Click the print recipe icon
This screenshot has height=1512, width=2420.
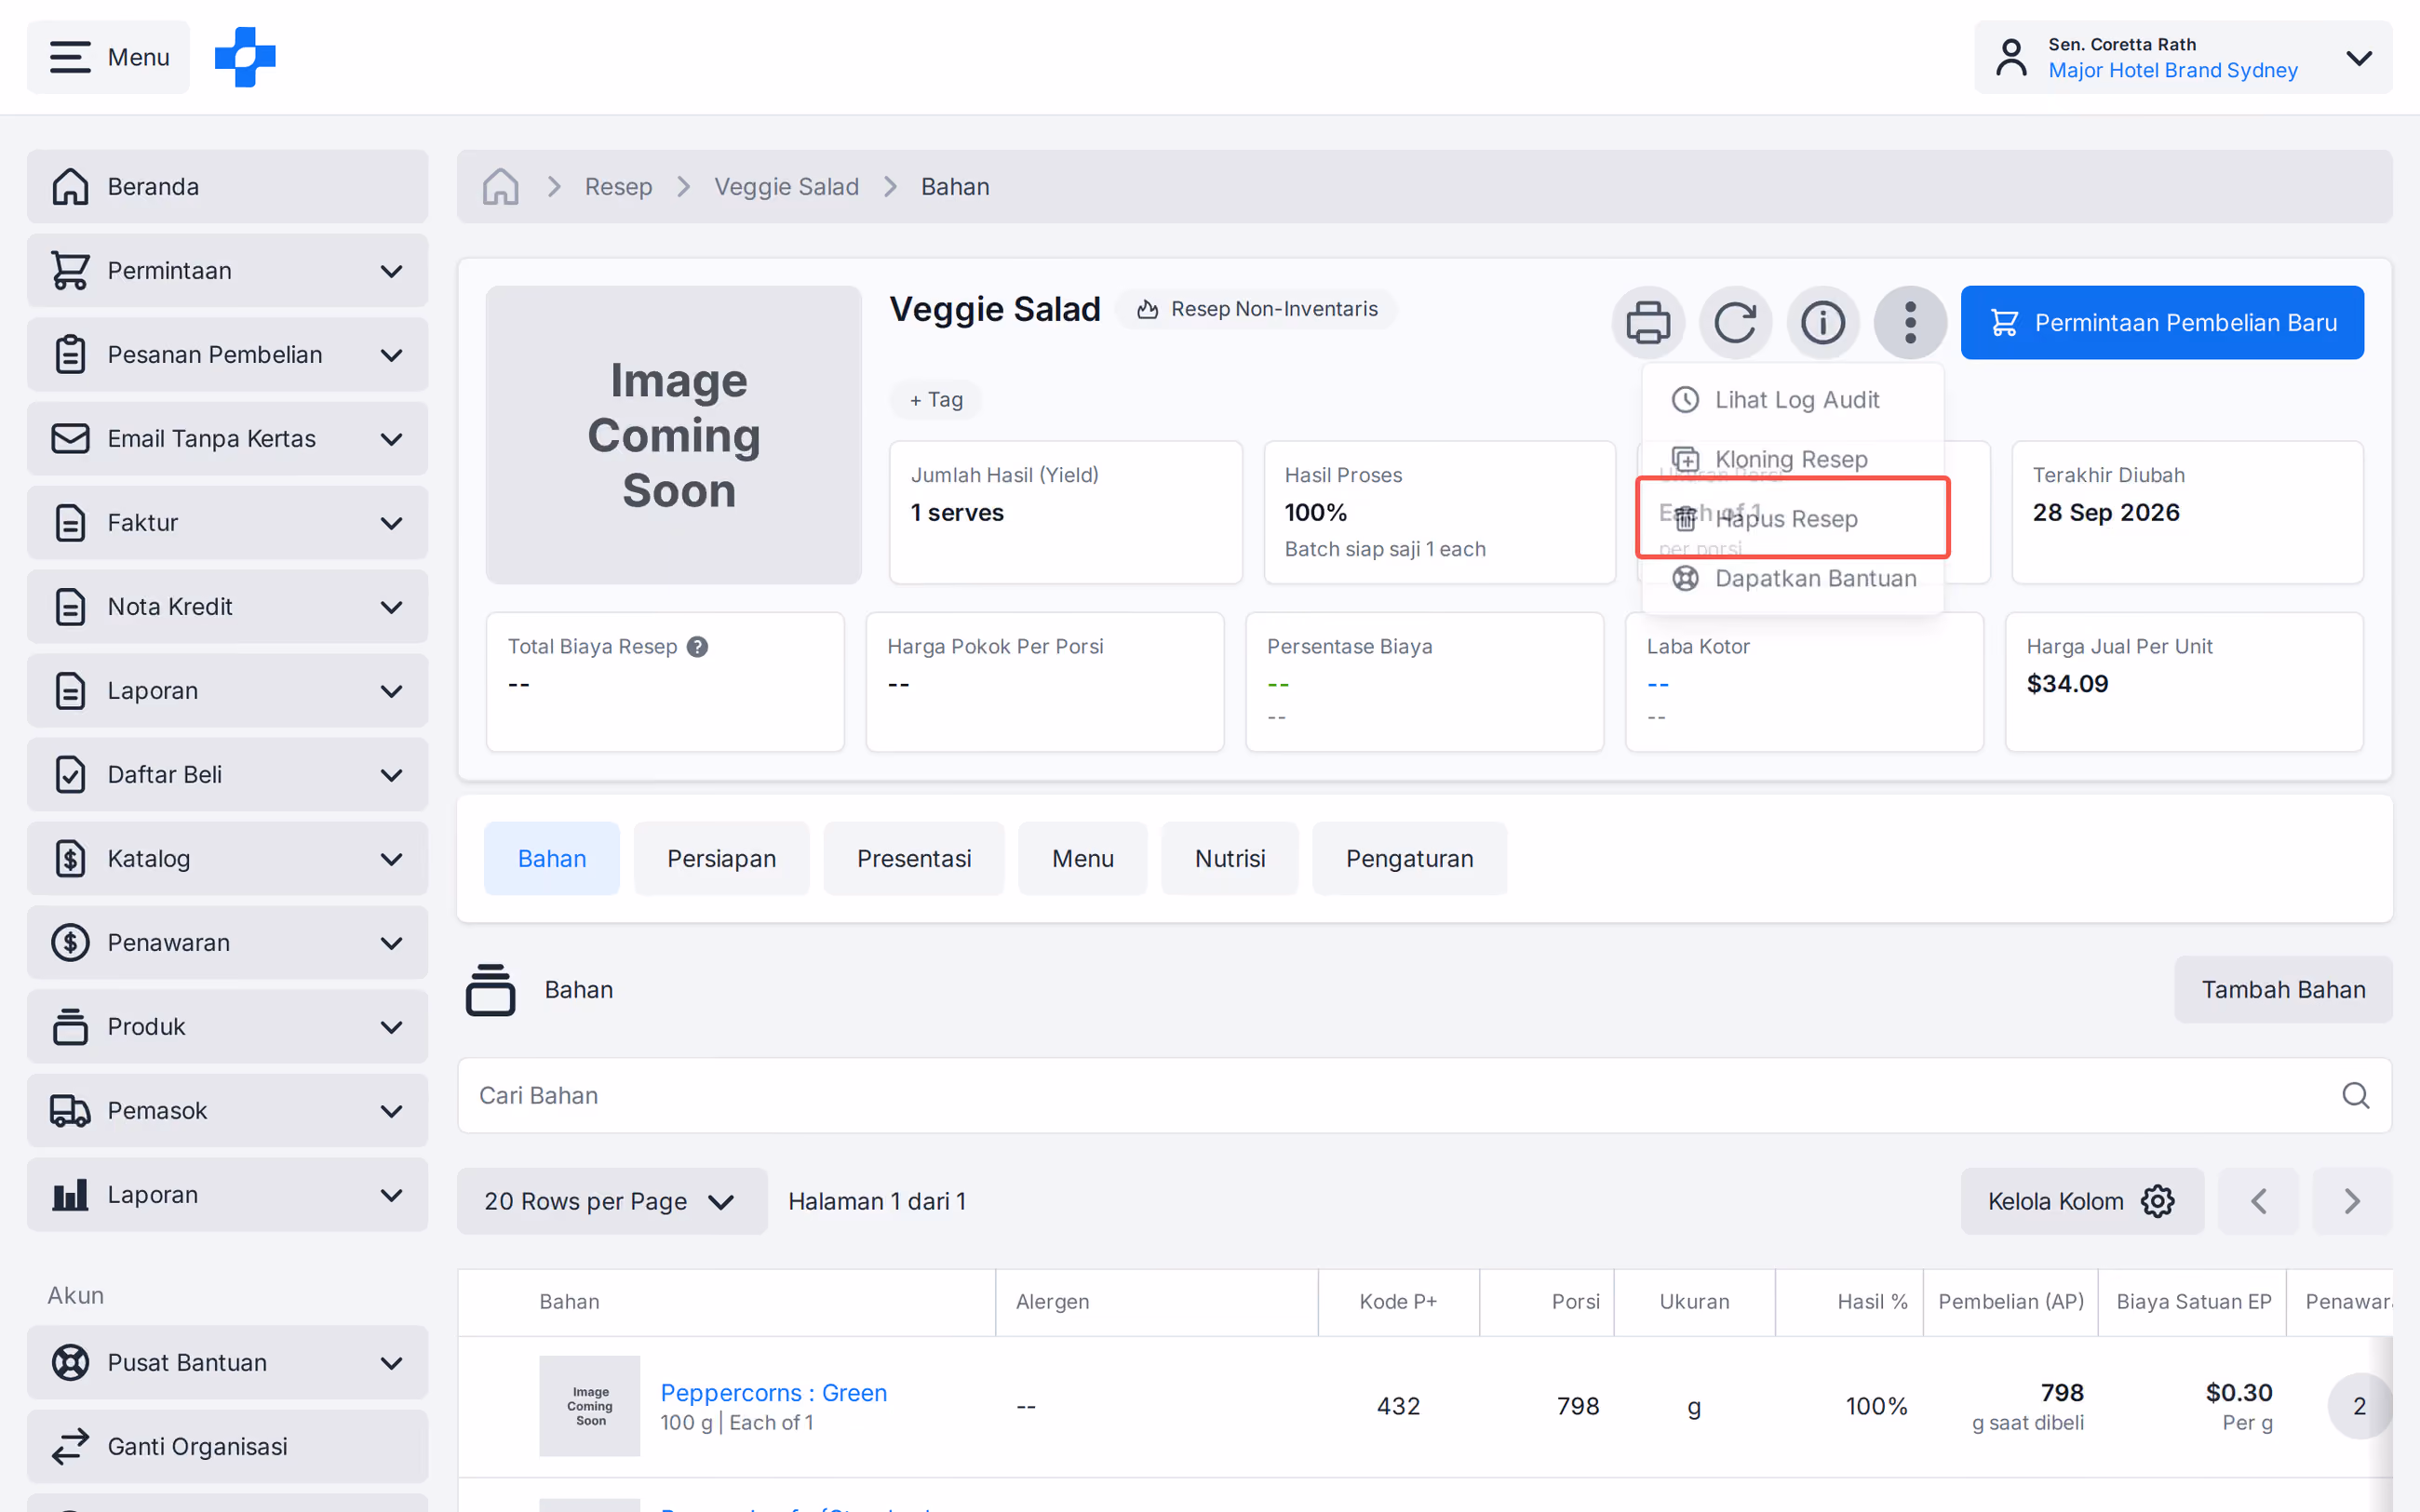1648,322
